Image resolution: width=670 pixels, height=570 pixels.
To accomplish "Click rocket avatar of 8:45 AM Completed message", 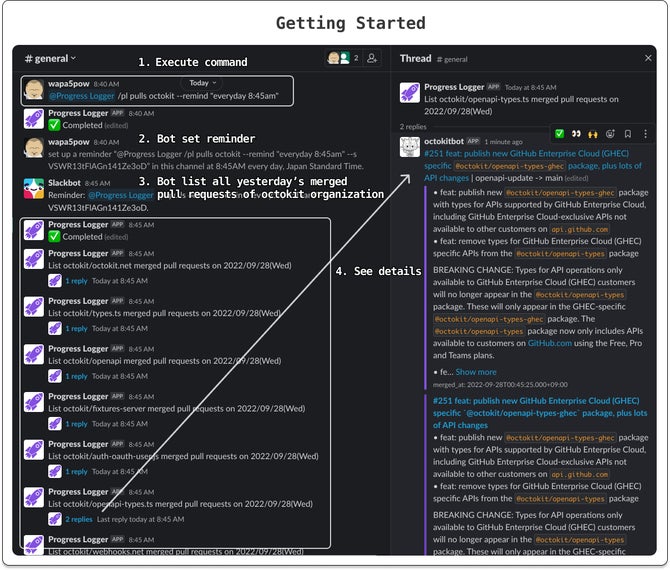I will pos(34,230).
